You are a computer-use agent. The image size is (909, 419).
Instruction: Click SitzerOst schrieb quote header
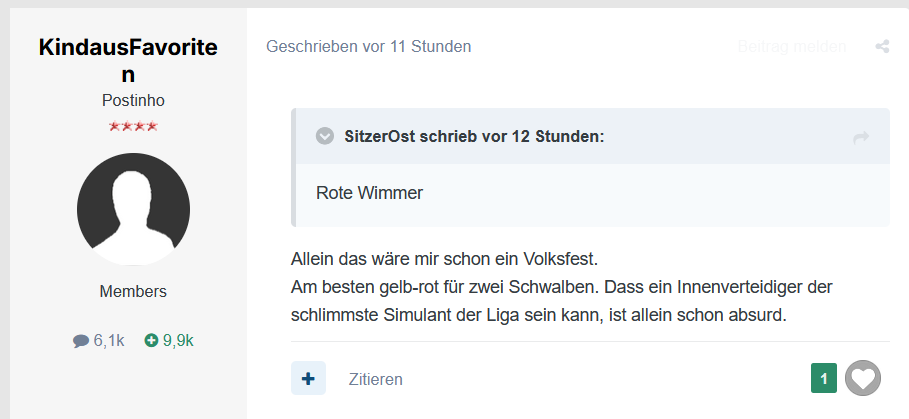(x=474, y=137)
